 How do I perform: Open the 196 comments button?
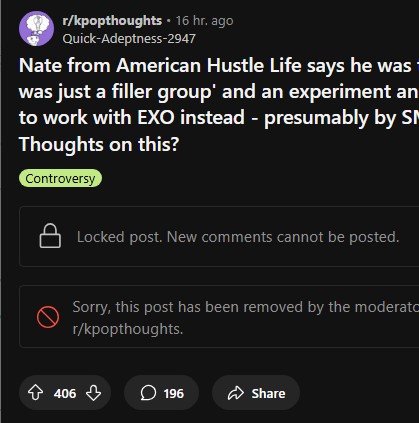(162, 393)
